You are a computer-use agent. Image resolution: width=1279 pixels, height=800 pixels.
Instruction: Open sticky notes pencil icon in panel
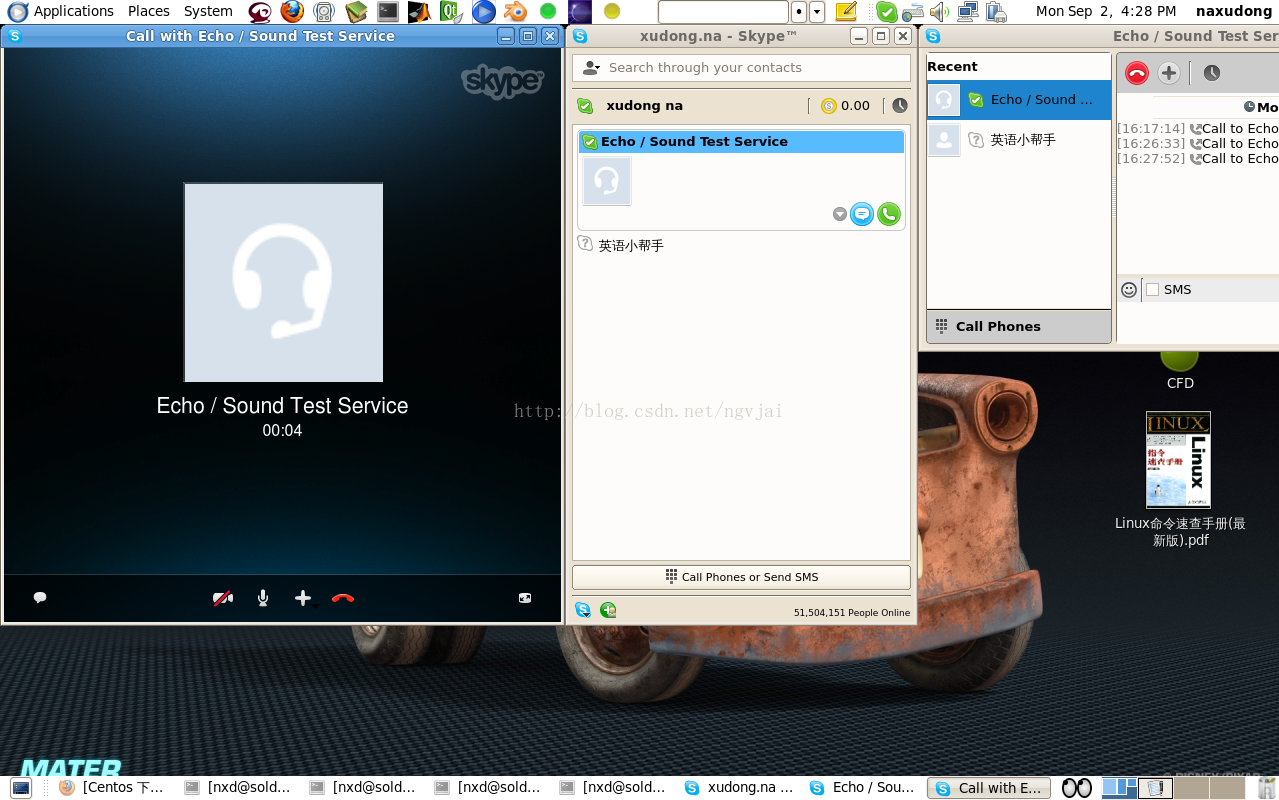click(x=846, y=12)
